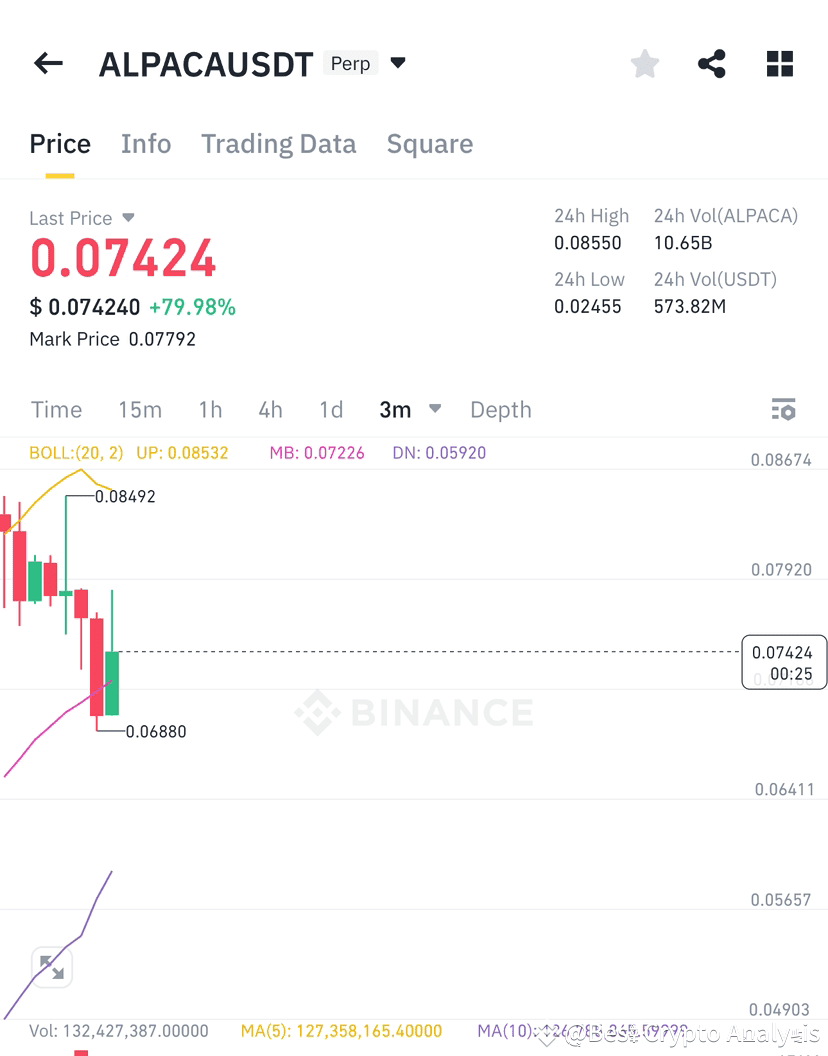Image resolution: width=828 pixels, height=1056 pixels.
Task: Add ALPACAUSDT to favorites with star icon
Action: pyautogui.click(x=645, y=64)
